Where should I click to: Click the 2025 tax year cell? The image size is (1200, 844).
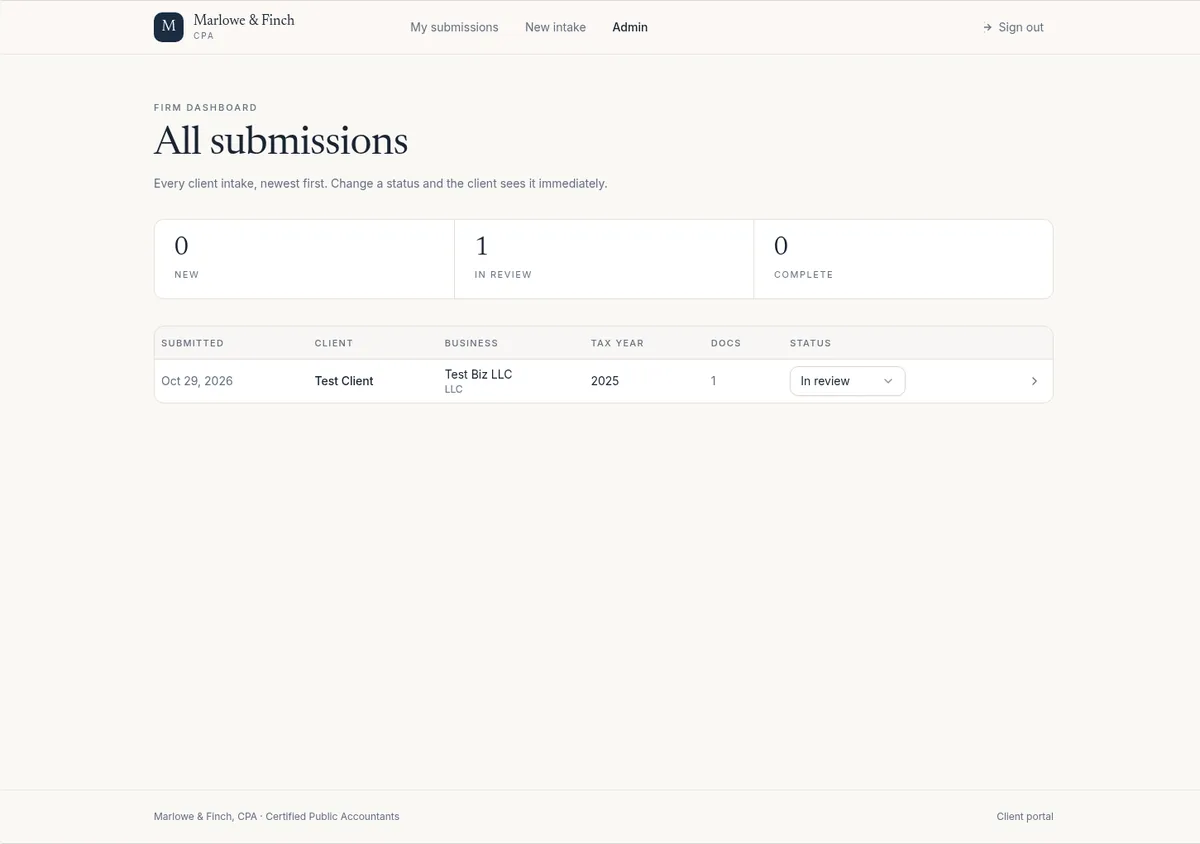(x=605, y=381)
